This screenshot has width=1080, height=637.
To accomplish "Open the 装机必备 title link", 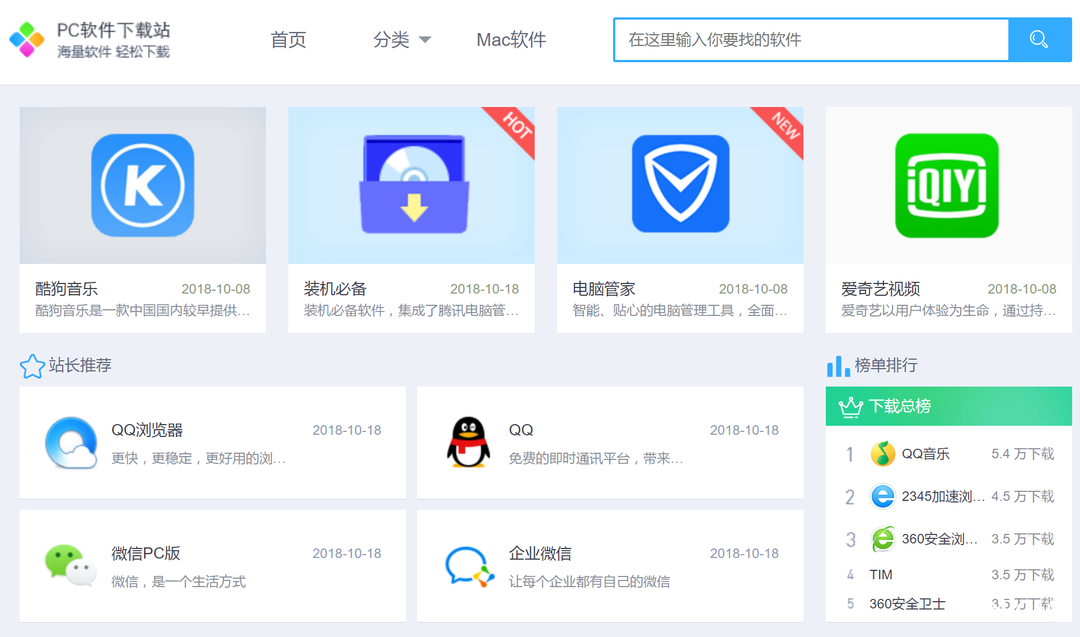I will click(335, 289).
